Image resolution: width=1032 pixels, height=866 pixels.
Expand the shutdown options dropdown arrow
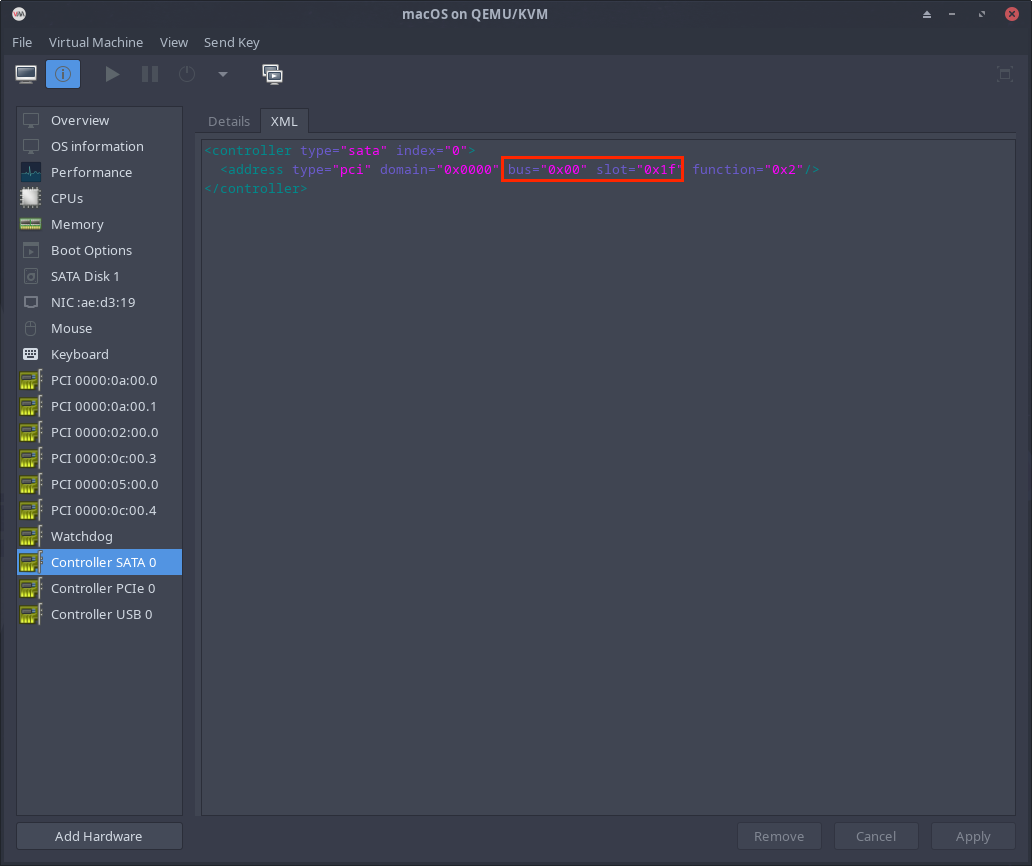(x=222, y=74)
